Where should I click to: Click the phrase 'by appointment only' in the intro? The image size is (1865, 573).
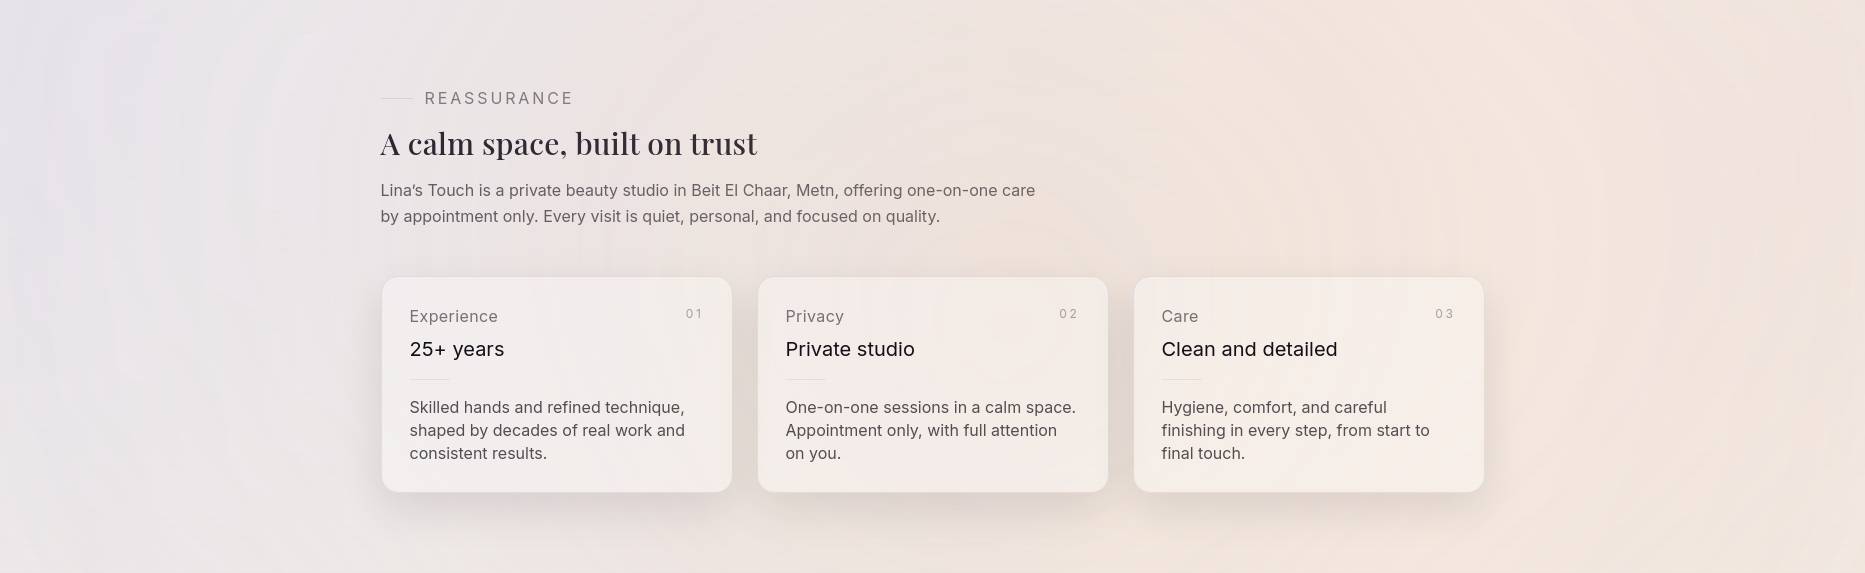point(457,217)
